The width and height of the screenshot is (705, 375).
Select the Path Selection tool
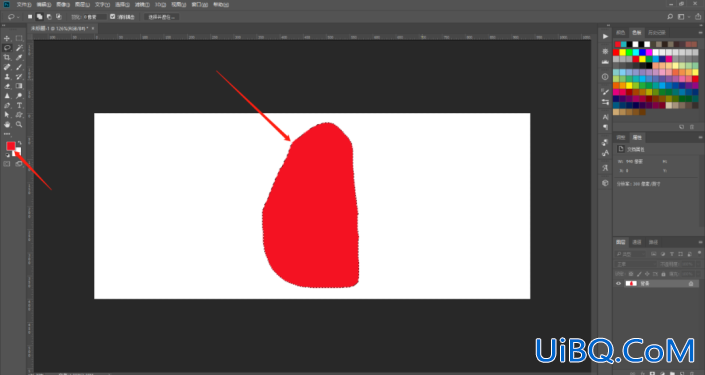7,115
